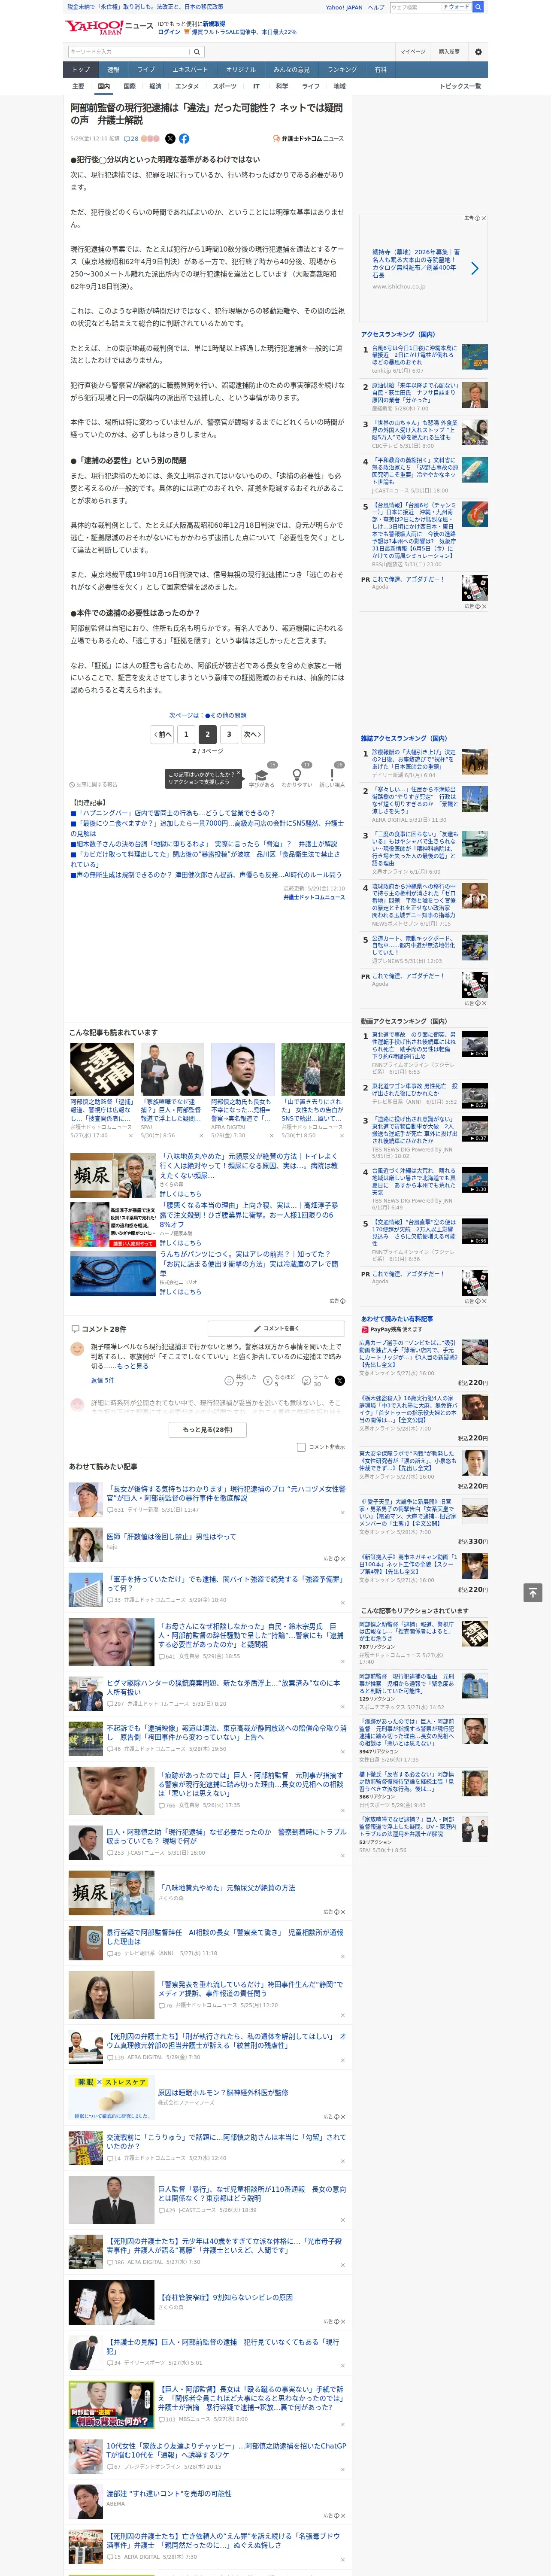Expand first comment with もっと見る link

(133, 1366)
